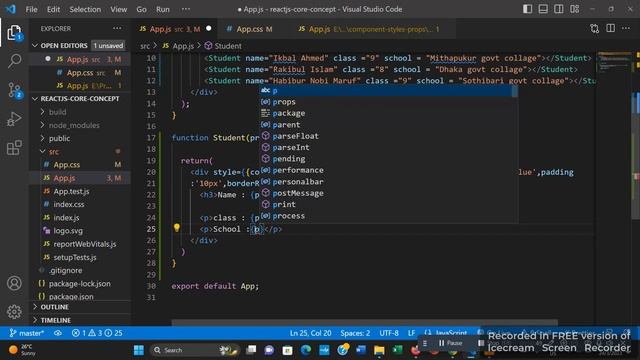Open Source Control view in activity bar
The height and width of the screenshot is (360, 640).
[14, 90]
